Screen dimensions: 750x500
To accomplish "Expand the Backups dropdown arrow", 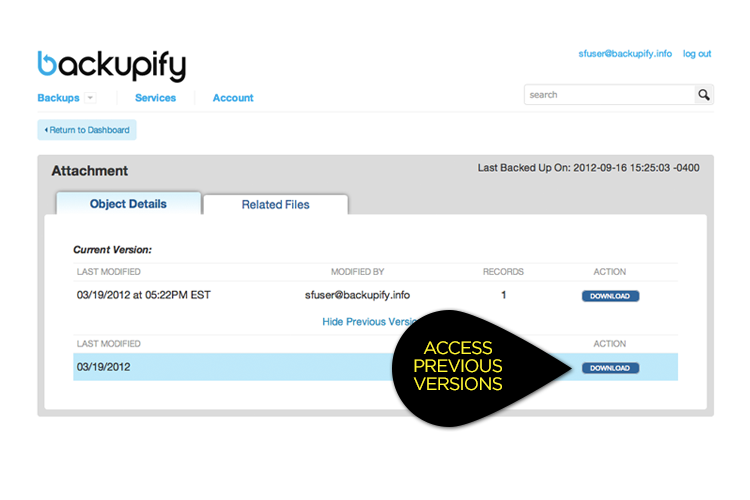I will tap(90, 98).
